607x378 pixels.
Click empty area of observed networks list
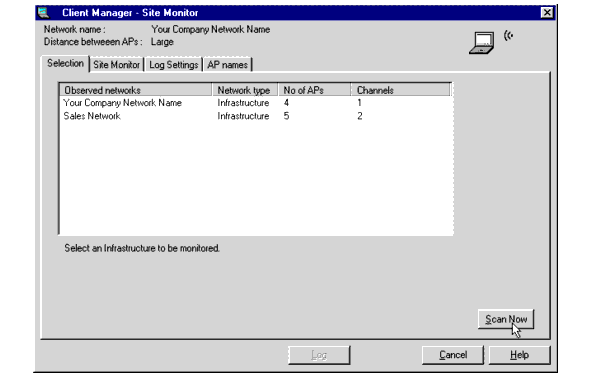click(255, 178)
